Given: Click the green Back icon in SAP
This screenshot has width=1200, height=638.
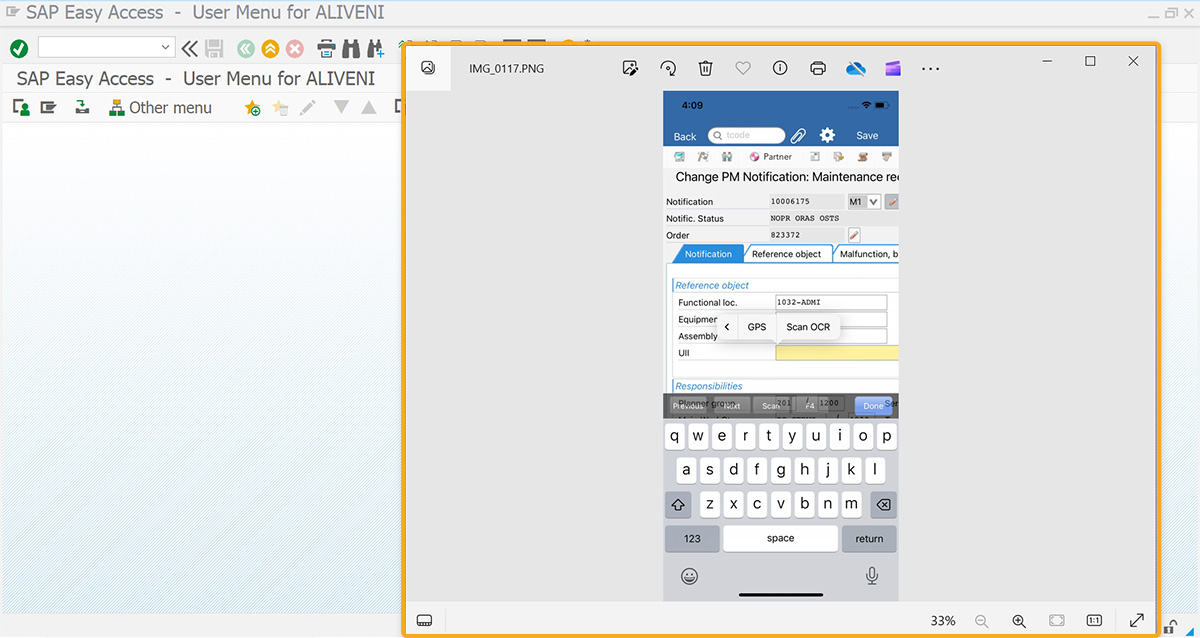Looking at the screenshot, I should (245, 48).
